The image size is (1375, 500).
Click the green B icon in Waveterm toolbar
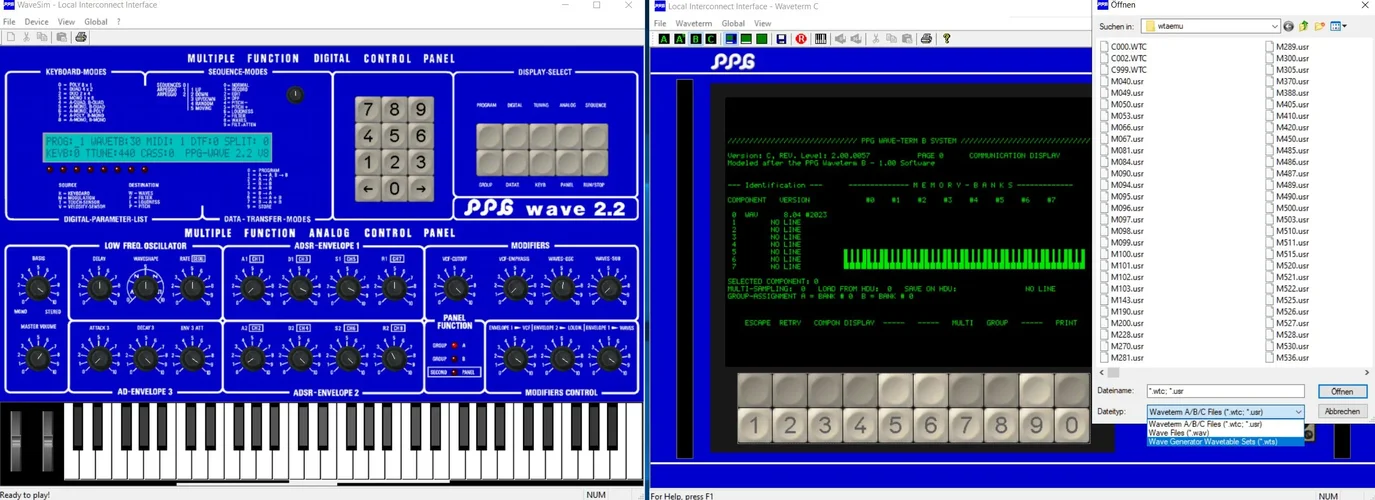(695, 39)
